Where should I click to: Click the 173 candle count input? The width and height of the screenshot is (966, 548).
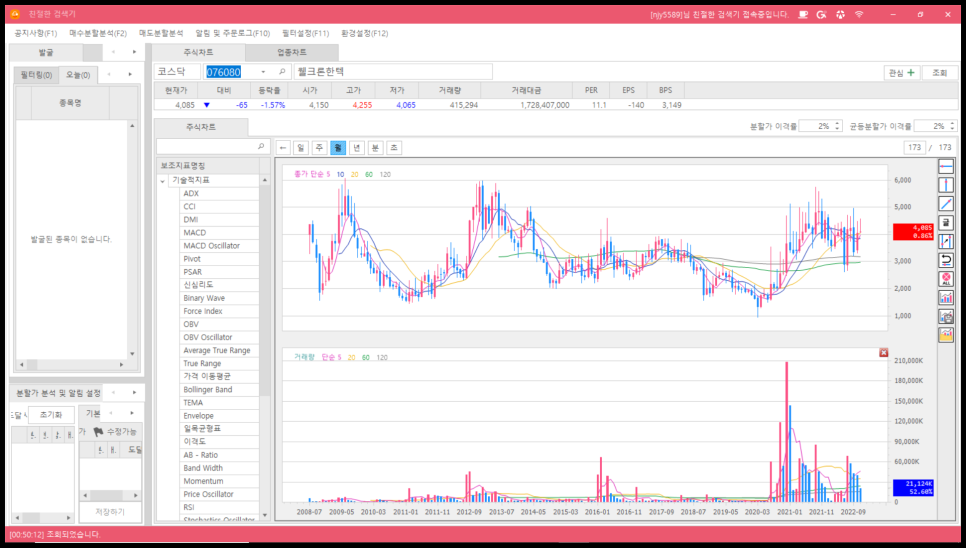pos(914,147)
